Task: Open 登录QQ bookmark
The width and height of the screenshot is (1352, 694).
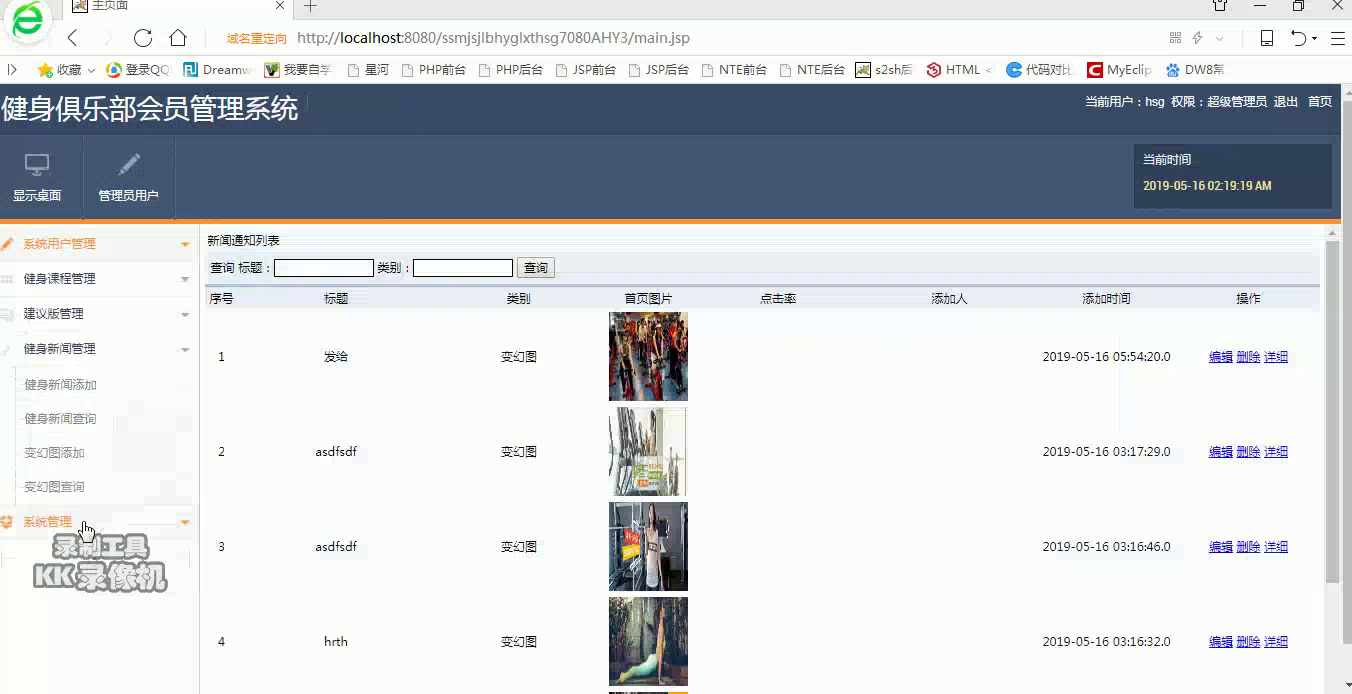Action: coord(138,70)
